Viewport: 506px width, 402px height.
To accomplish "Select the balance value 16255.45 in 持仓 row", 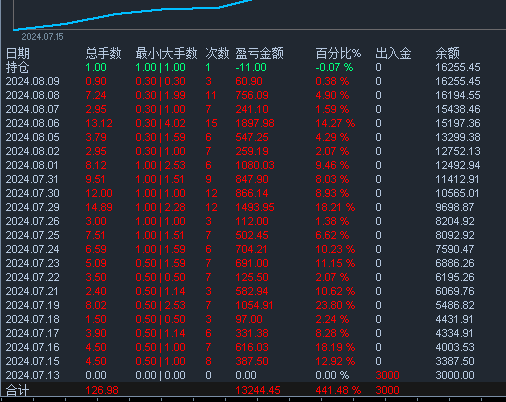I will 458,67.
